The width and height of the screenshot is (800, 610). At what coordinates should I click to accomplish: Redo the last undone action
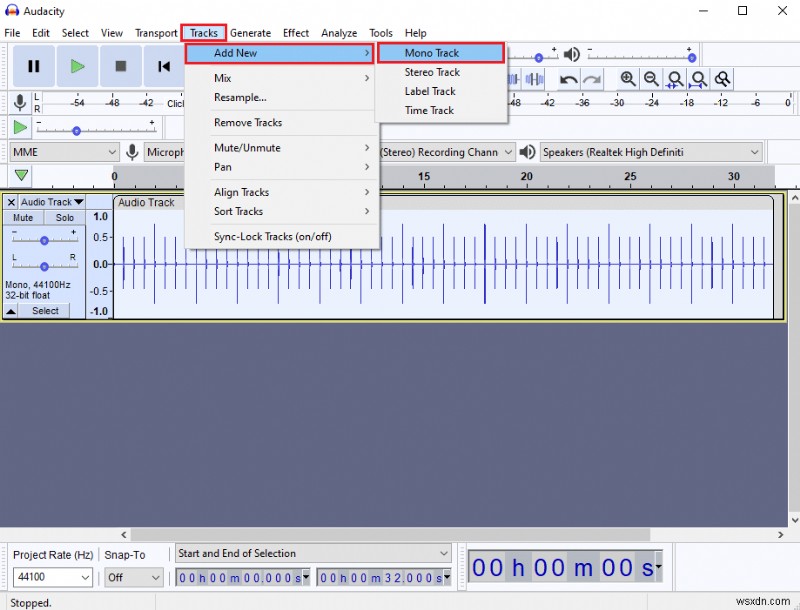click(x=592, y=80)
